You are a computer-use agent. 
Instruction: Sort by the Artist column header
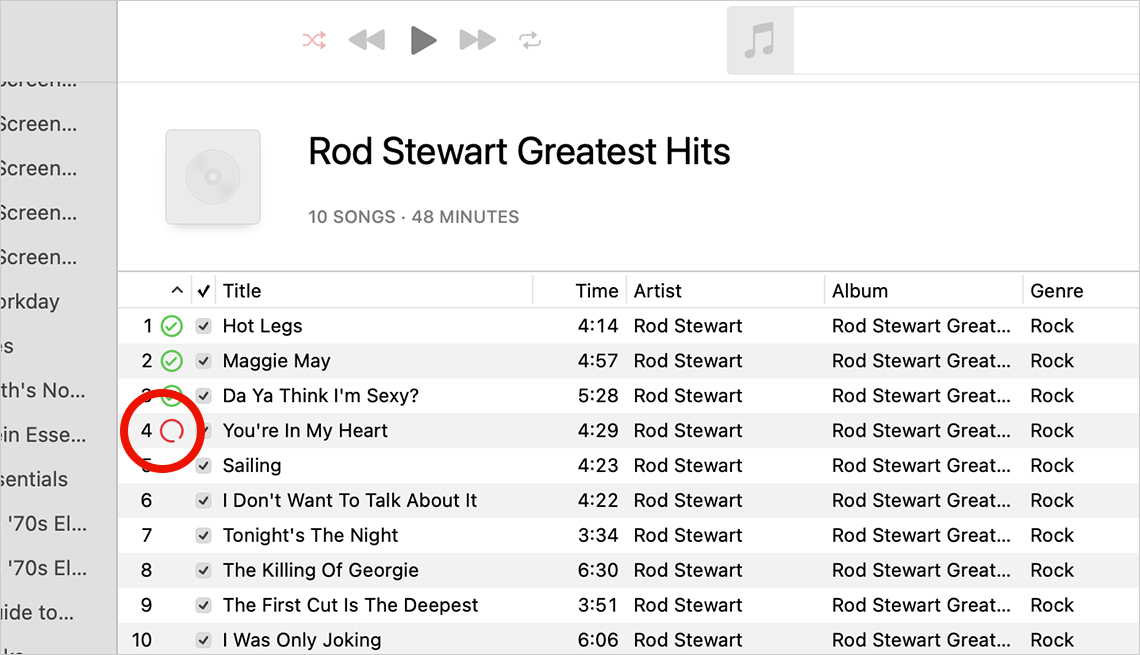657,291
